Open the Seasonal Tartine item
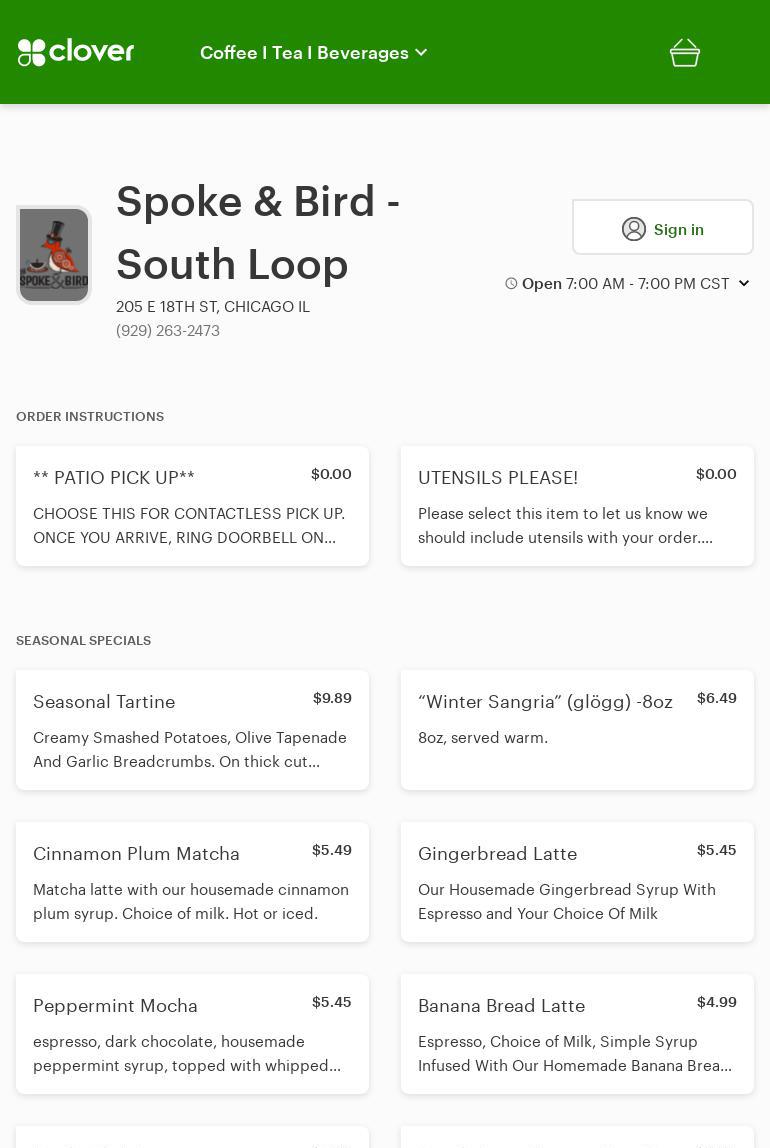Viewport: 770px width, 1148px height. [192, 730]
